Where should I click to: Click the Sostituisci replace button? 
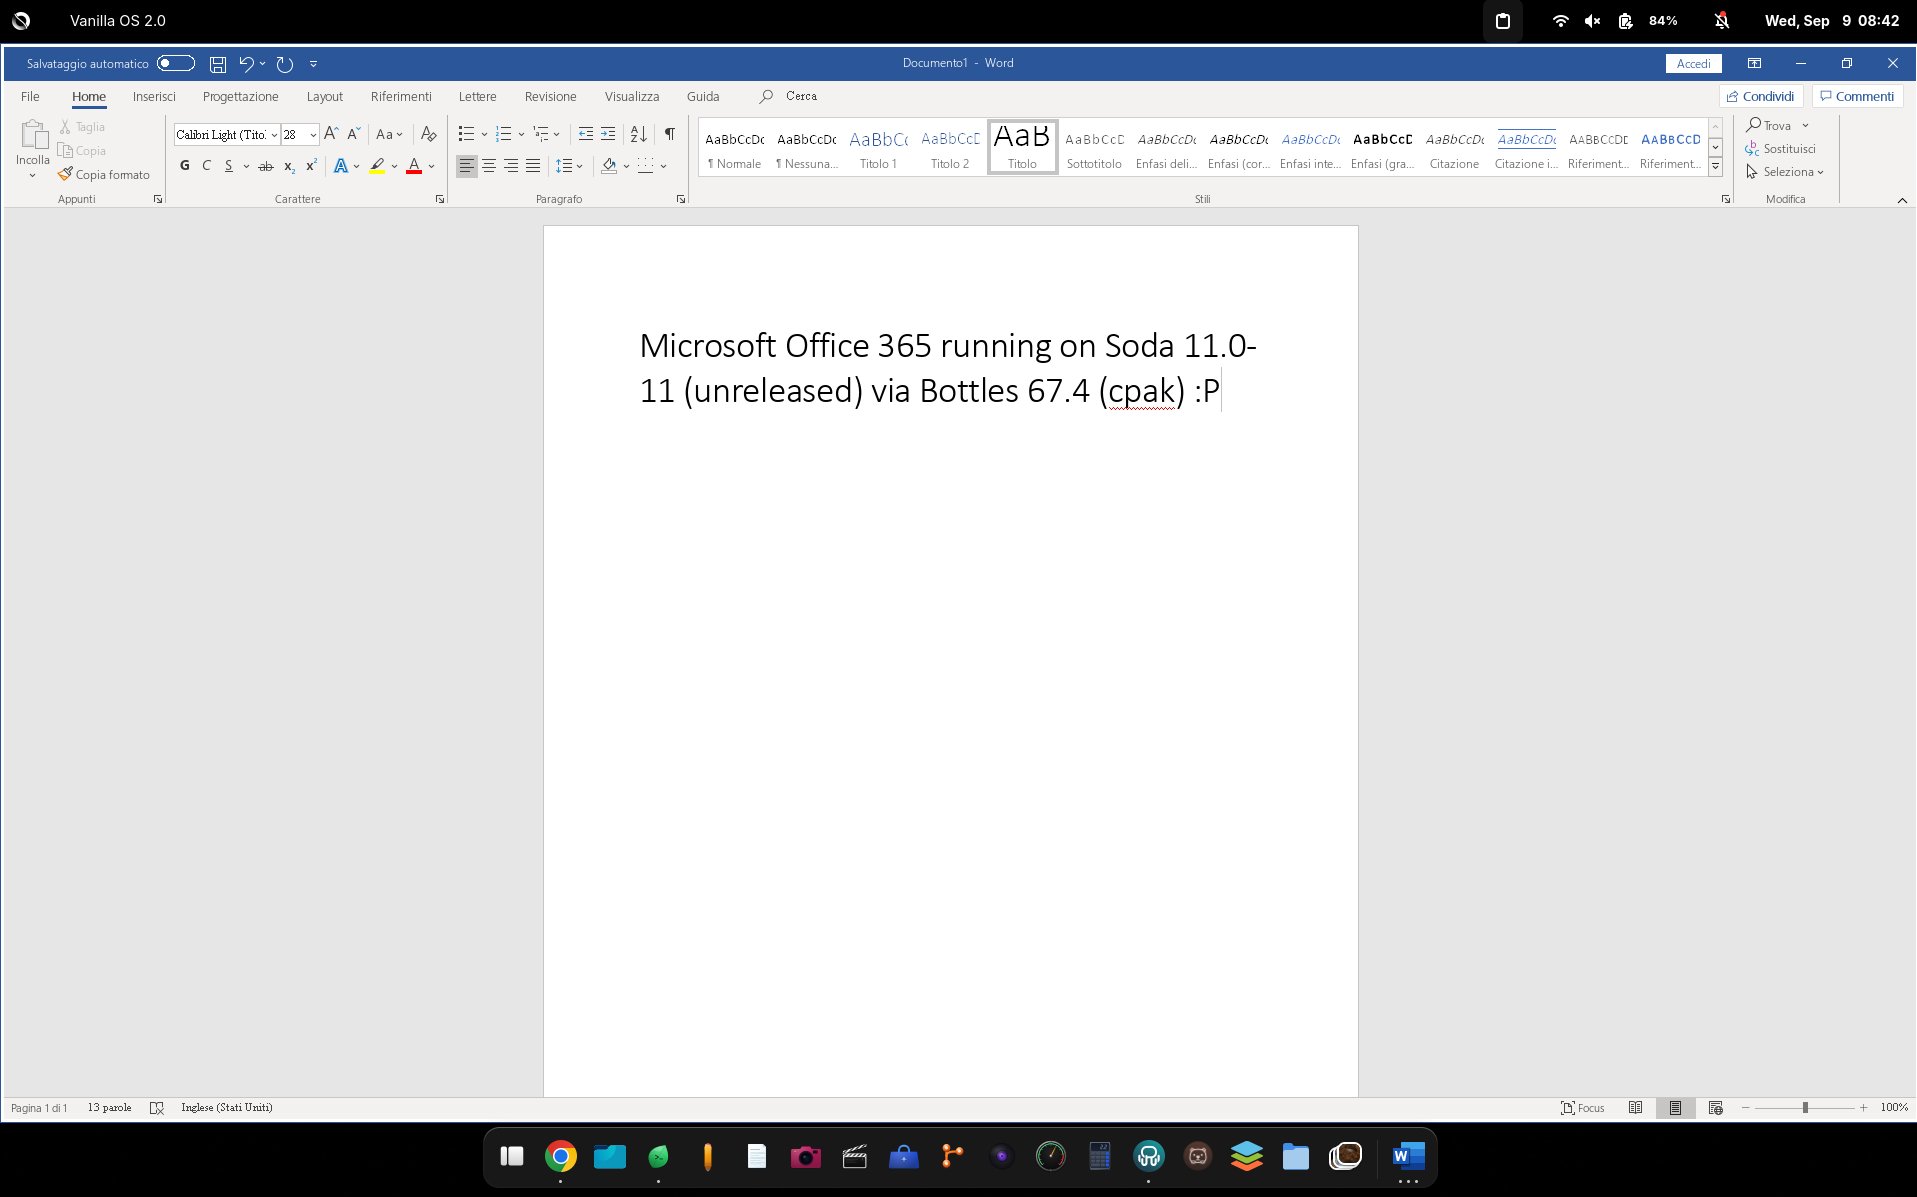click(x=1780, y=149)
